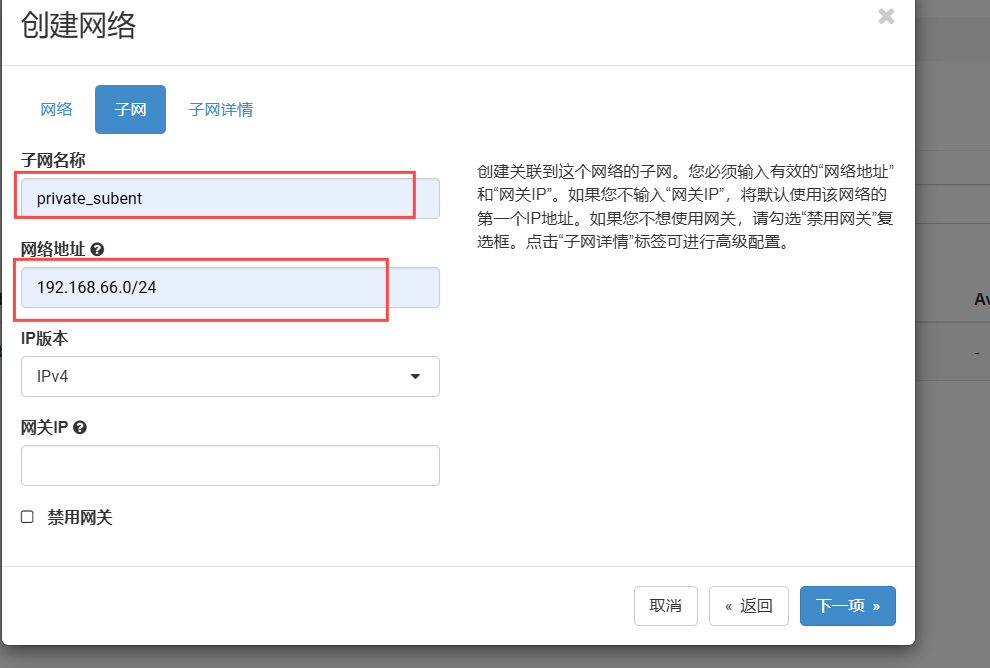Focus the 子网名称 field containing private_subent
Image resolution: width=990 pixels, height=668 pixels.
[x=230, y=198]
